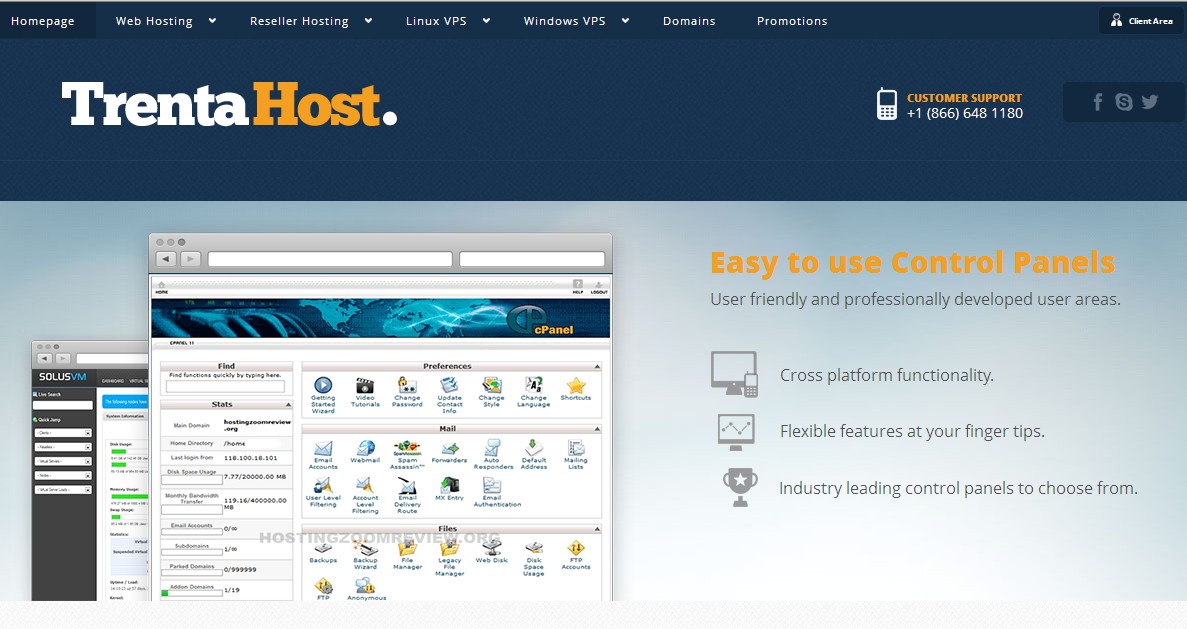Expand the Web Hosting dropdown arrow

pos(212,21)
